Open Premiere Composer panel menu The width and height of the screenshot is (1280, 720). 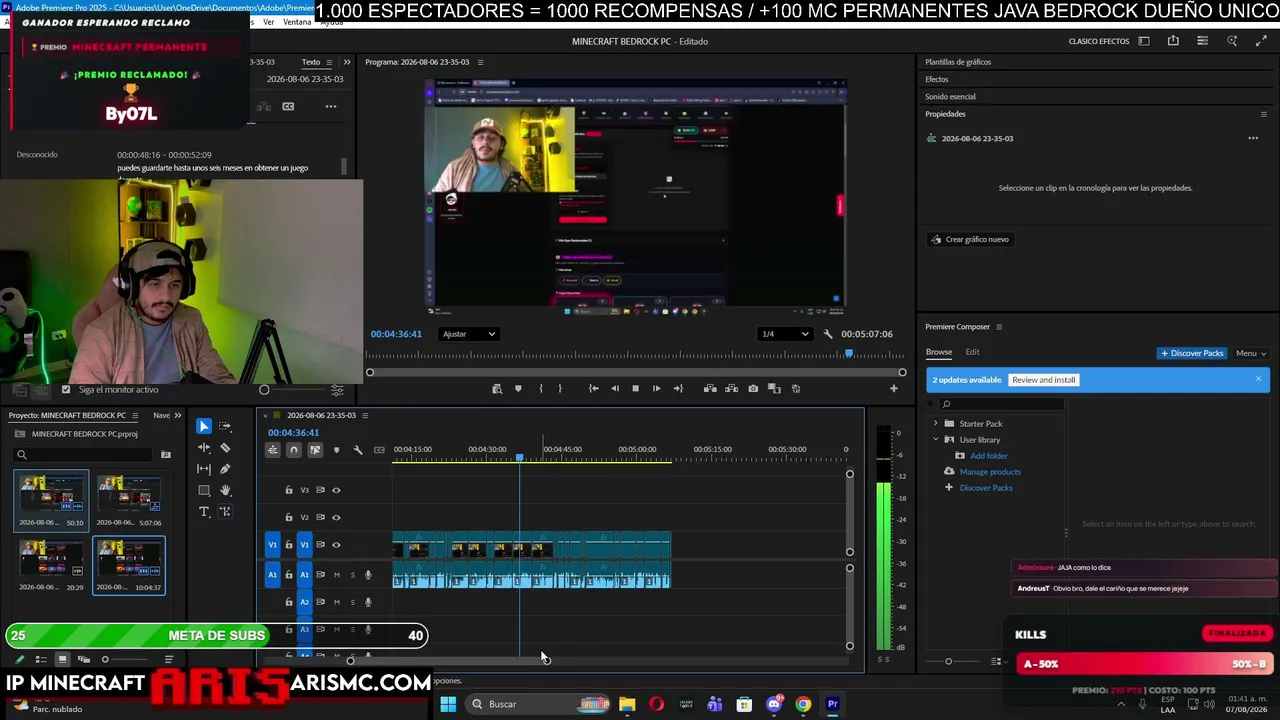[x=998, y=327]
